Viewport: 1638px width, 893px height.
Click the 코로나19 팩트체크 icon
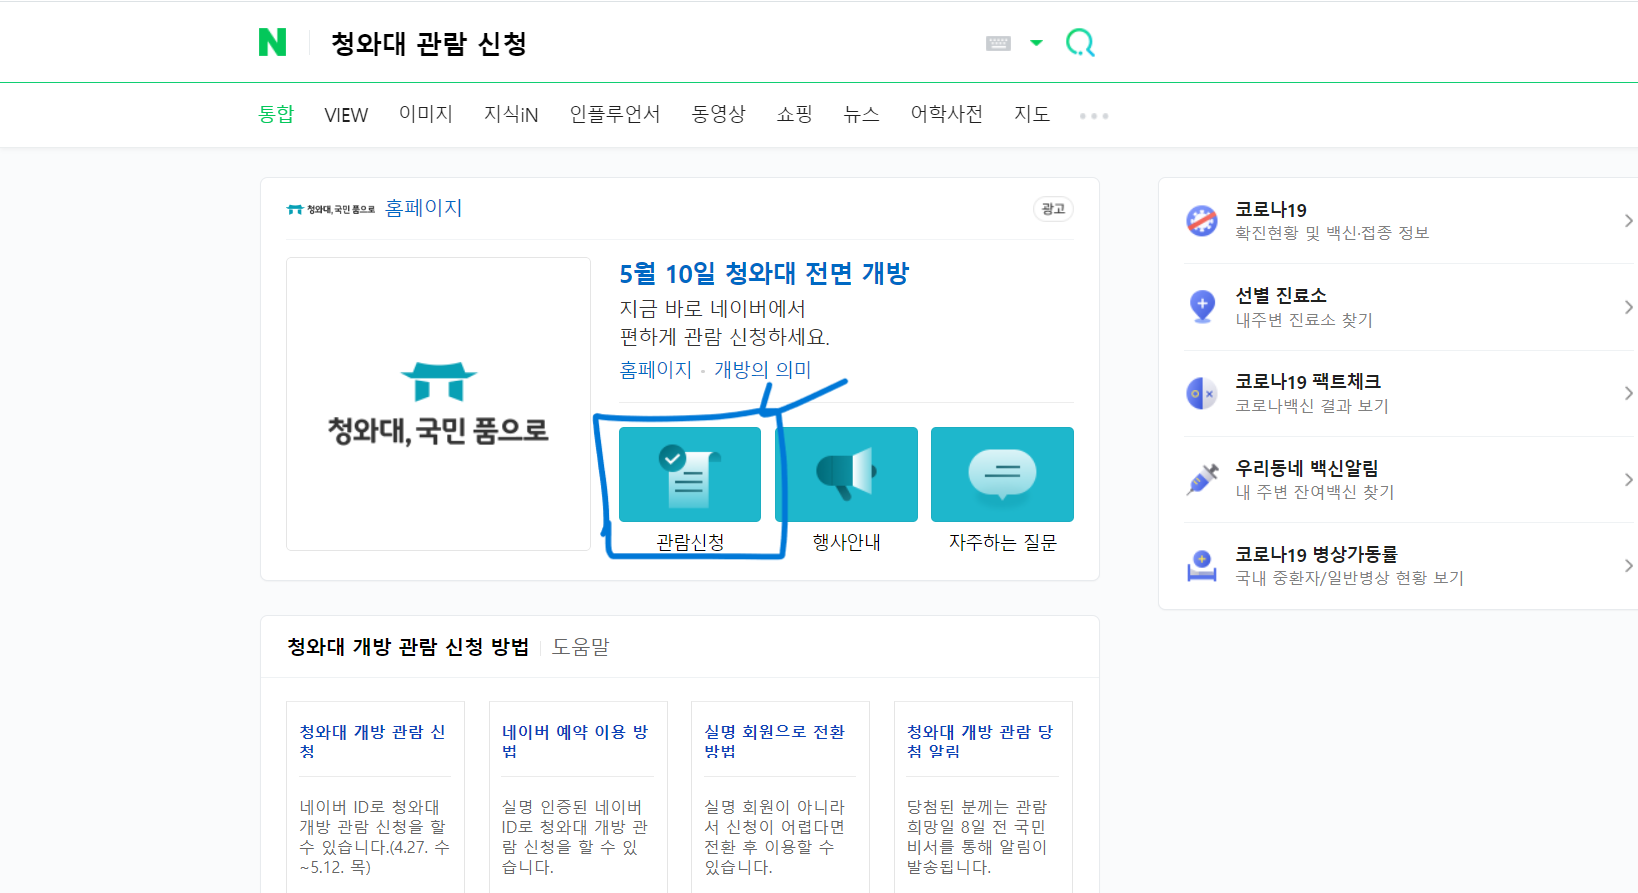1201,393
